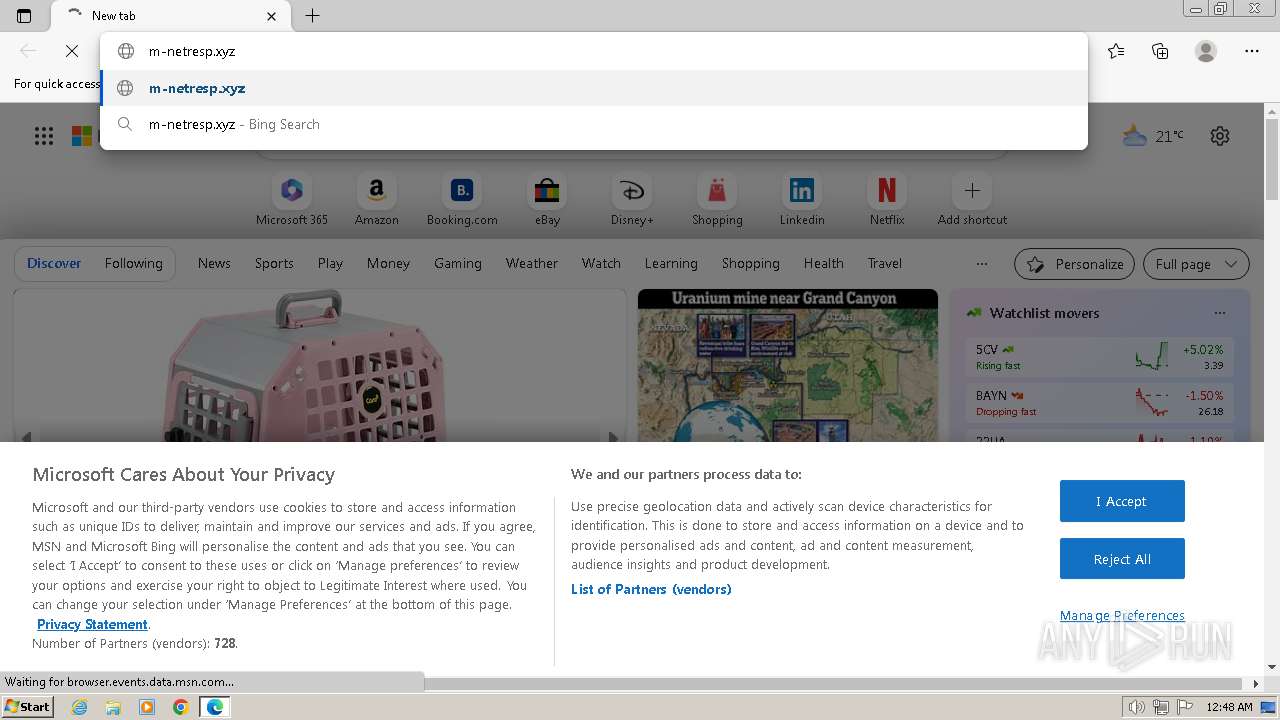This screenshot has width=1280, height=720.
Task: Show more feed categories ellipsis
Action: point(982,264)
